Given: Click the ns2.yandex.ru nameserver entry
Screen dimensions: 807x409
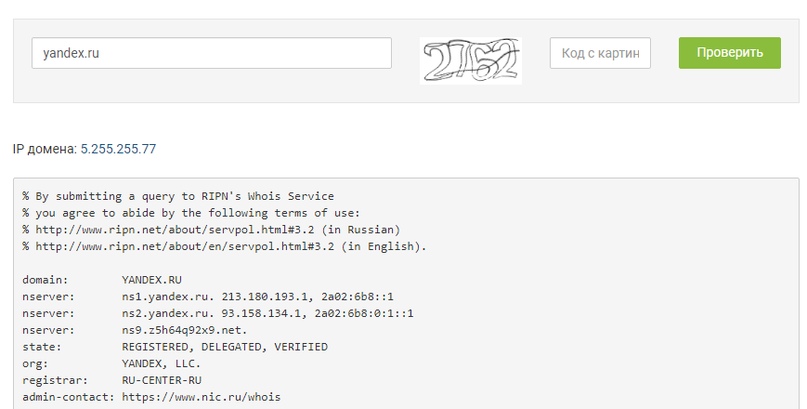Looking at the screenshot, I should 165,313.
